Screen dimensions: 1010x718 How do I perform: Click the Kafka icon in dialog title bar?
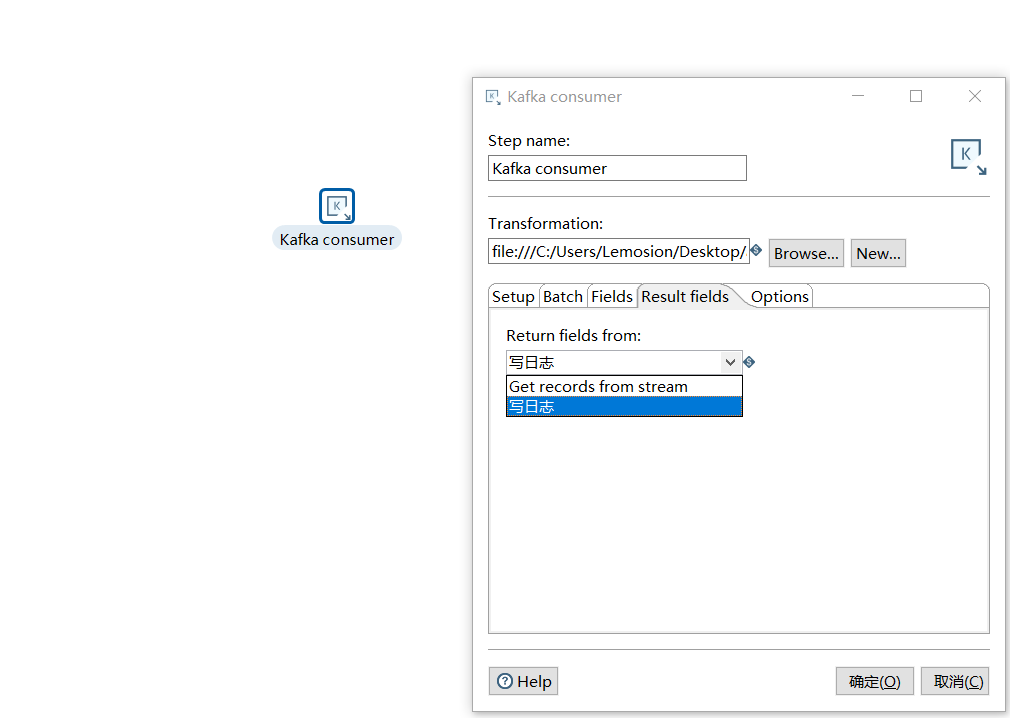(493, 97)
